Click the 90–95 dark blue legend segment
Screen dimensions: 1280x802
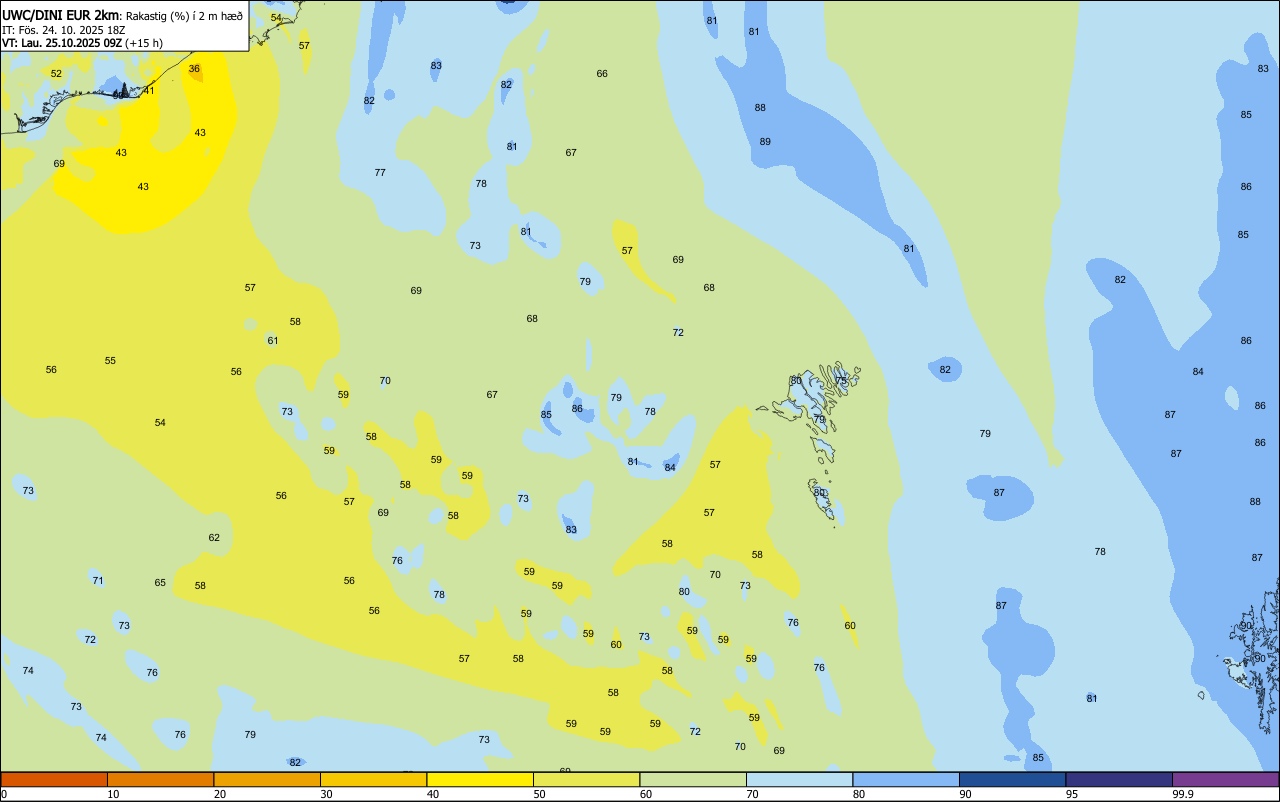(x=1012, y=779)
